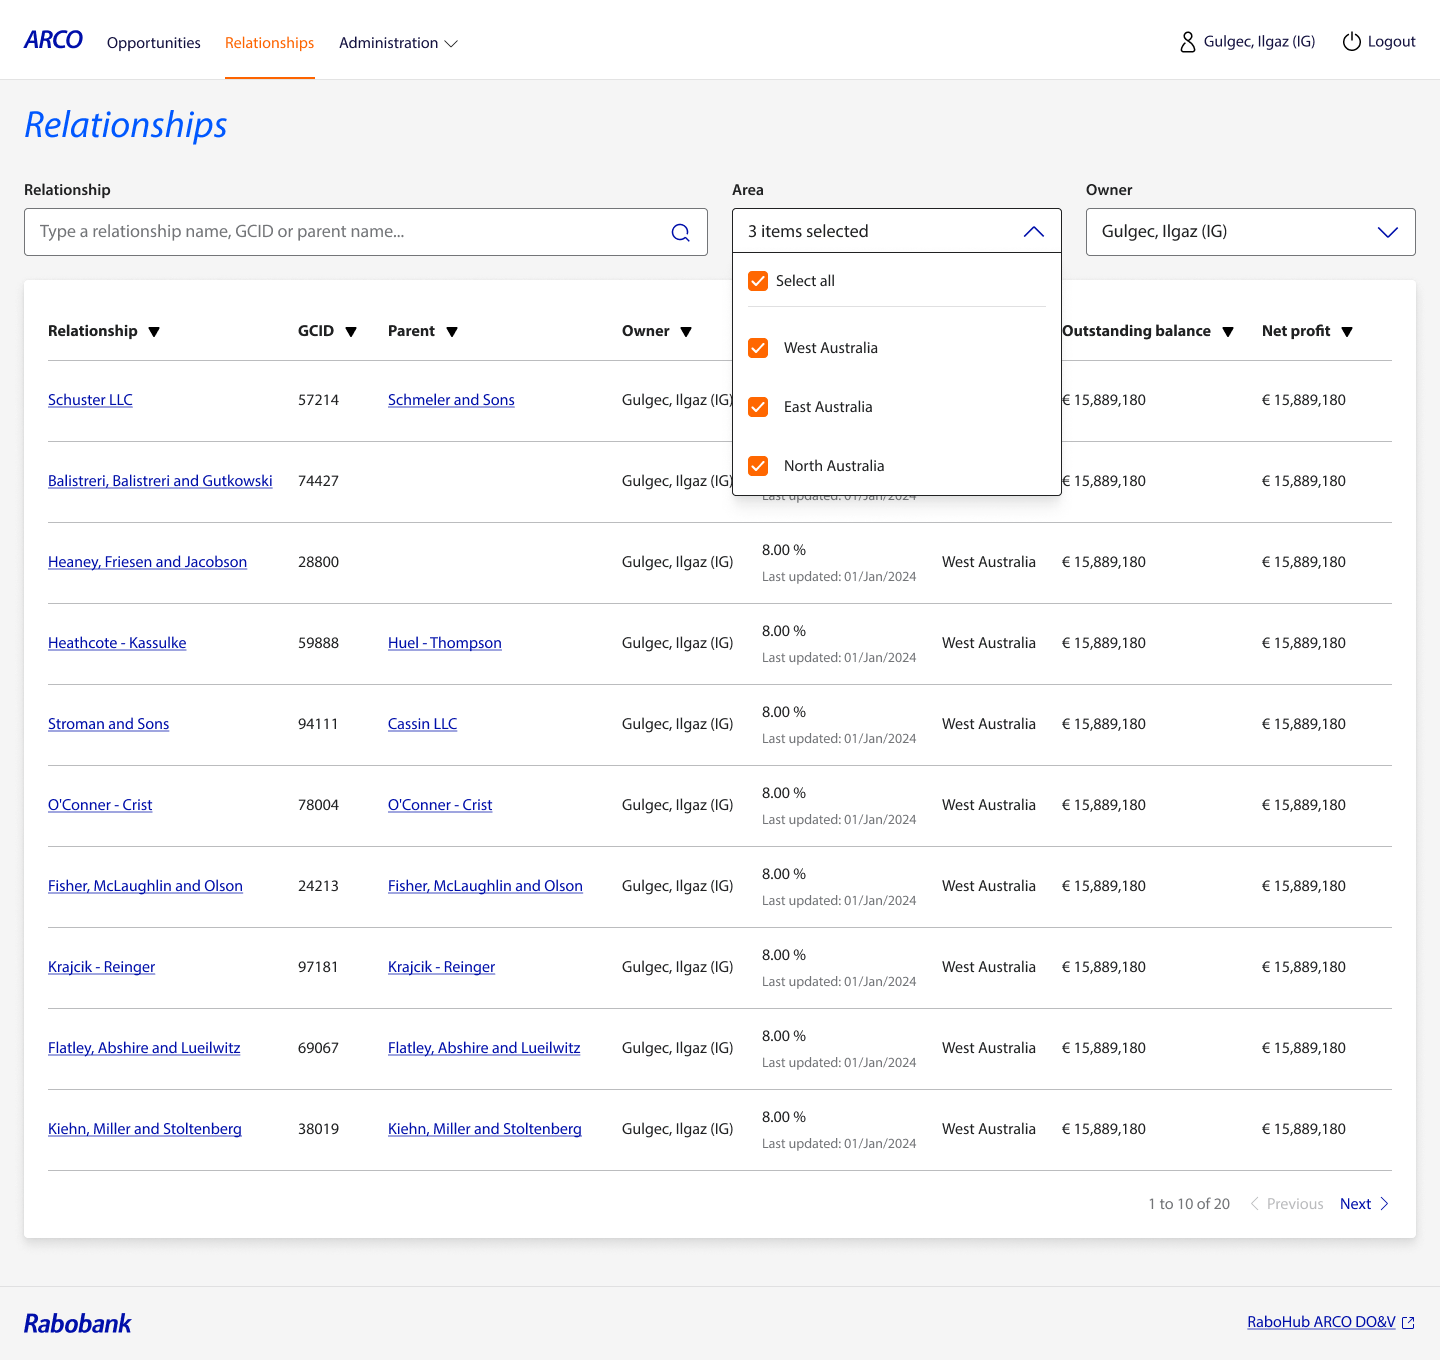Sort by Owner column arrow
Image resolution: width=1440 pixels, height=1360 pixels.
tap(686, 332)
